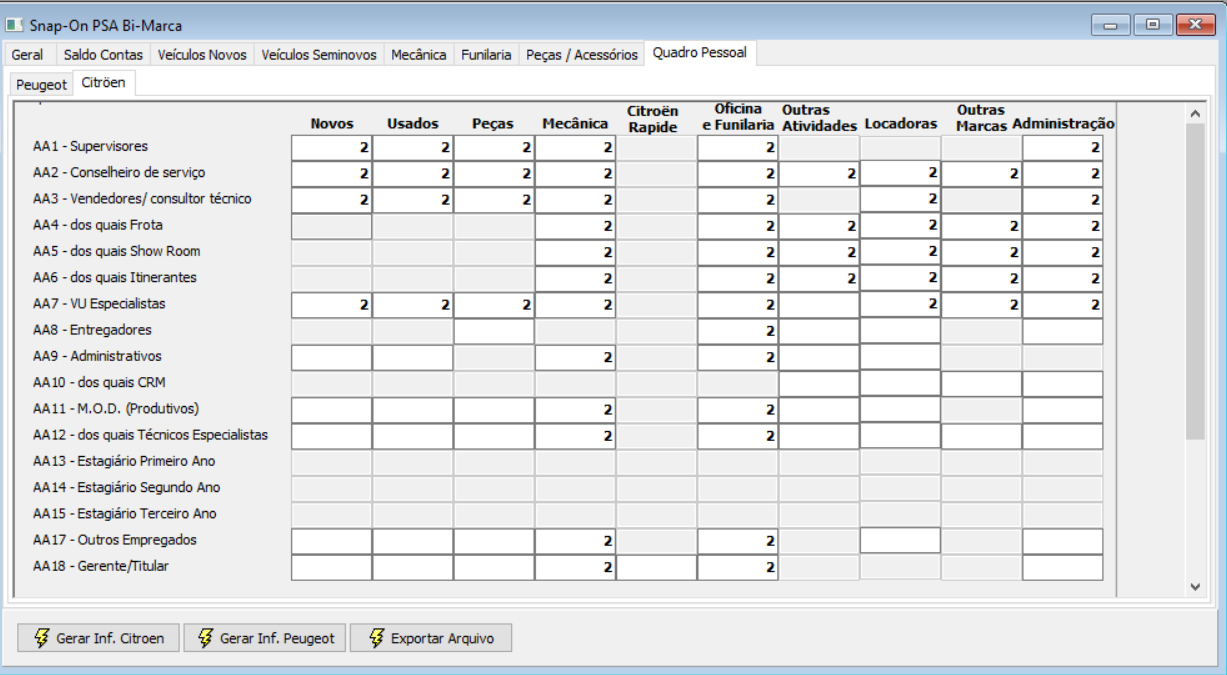
Task: Edit AA12 Técnicos Especialistas Usados field
Action: pos(412,436)
